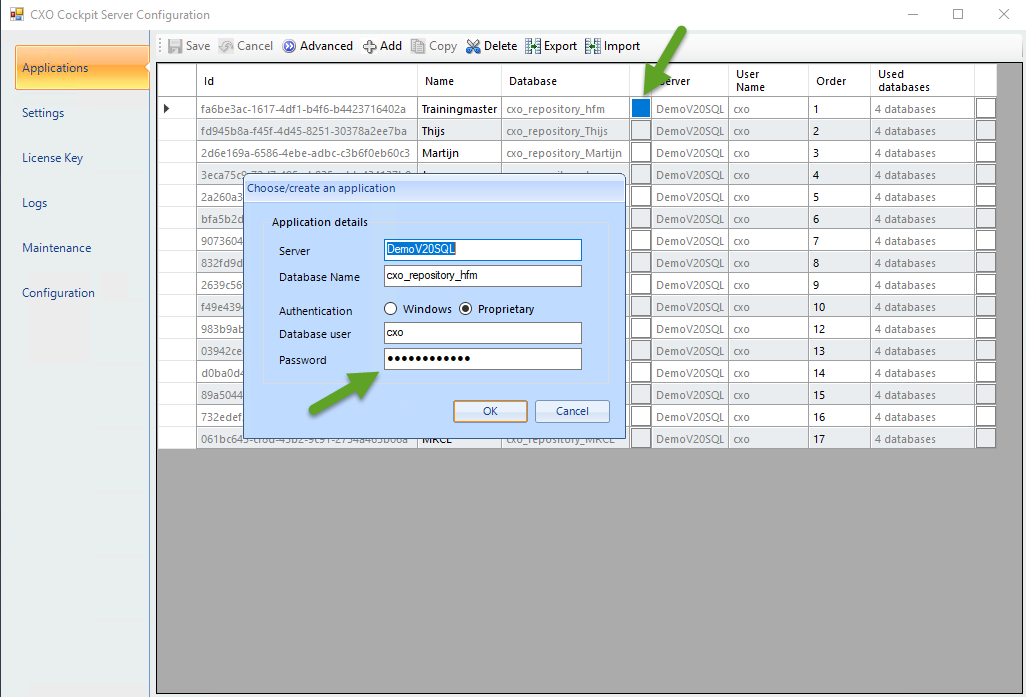The width and height of the screenshot is (1026, 697).
Task: Select Windows authentication radio button
Action: click(391, 308)
